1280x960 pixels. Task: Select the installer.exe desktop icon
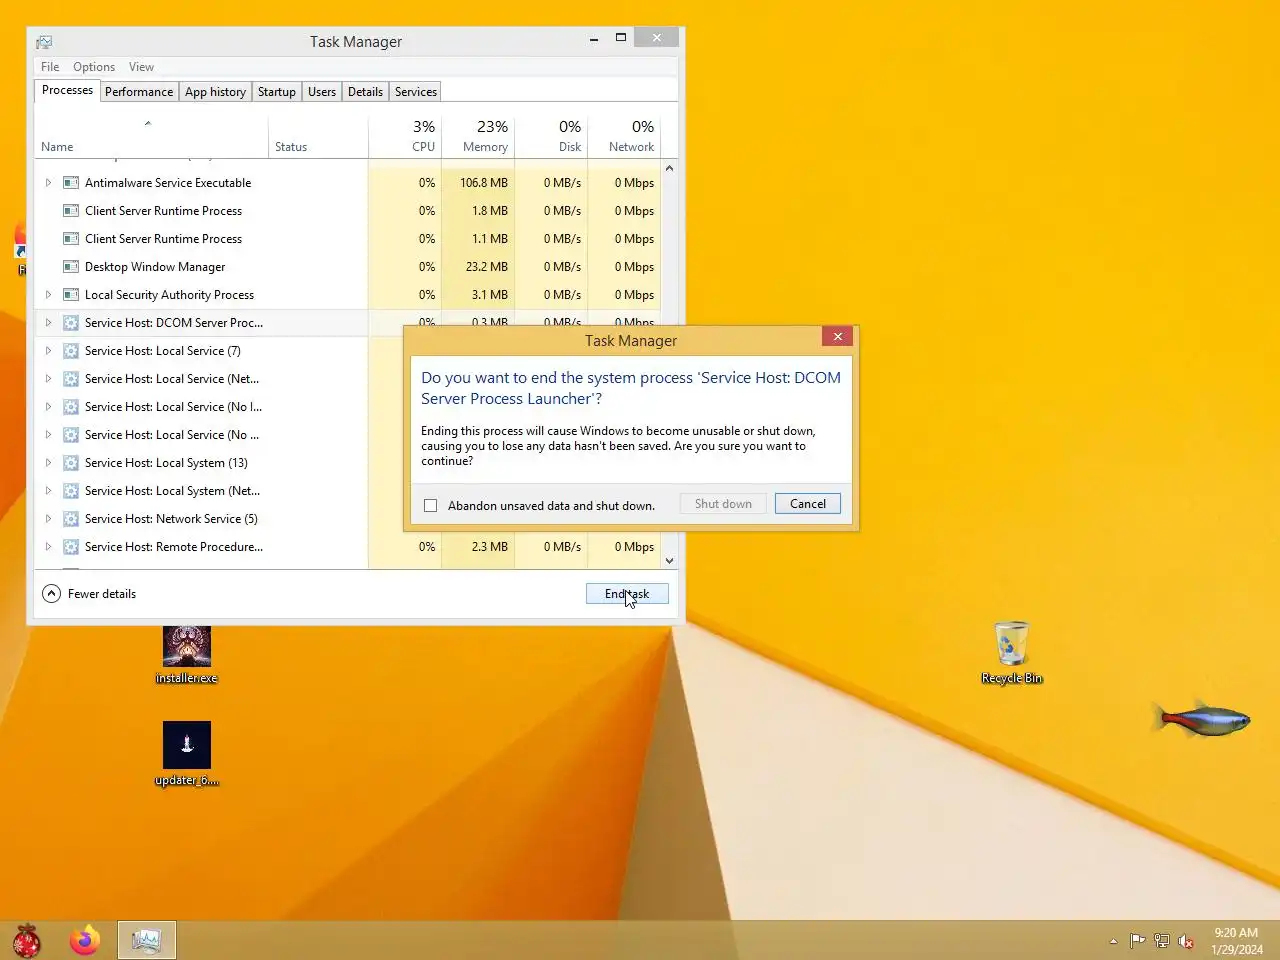tap(187, 655)
